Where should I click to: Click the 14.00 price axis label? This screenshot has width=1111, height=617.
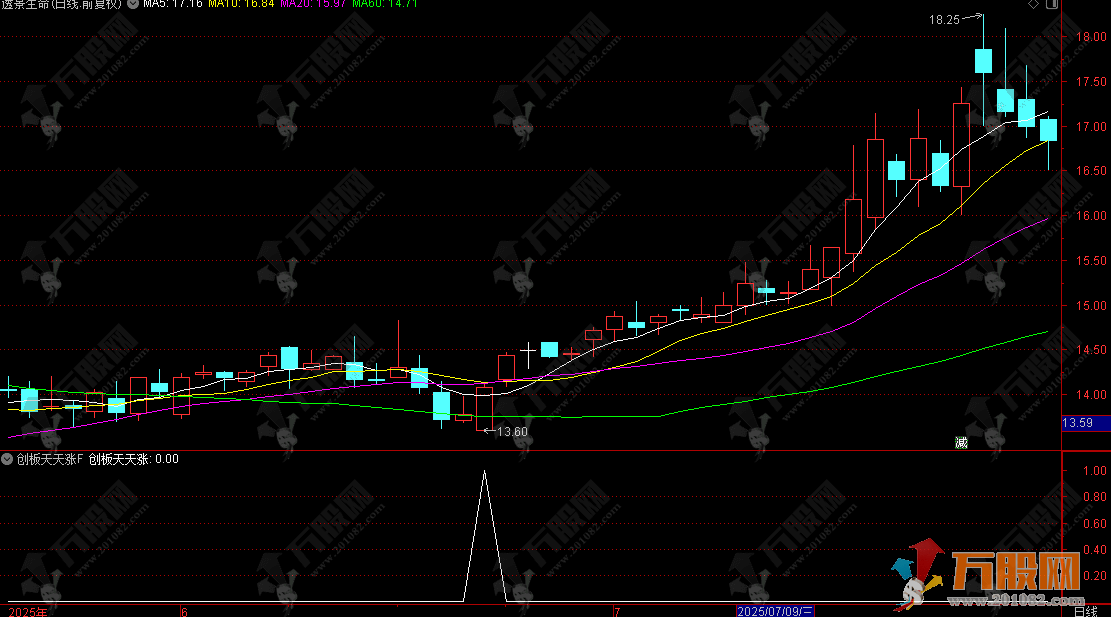[x=1091, y=395]
